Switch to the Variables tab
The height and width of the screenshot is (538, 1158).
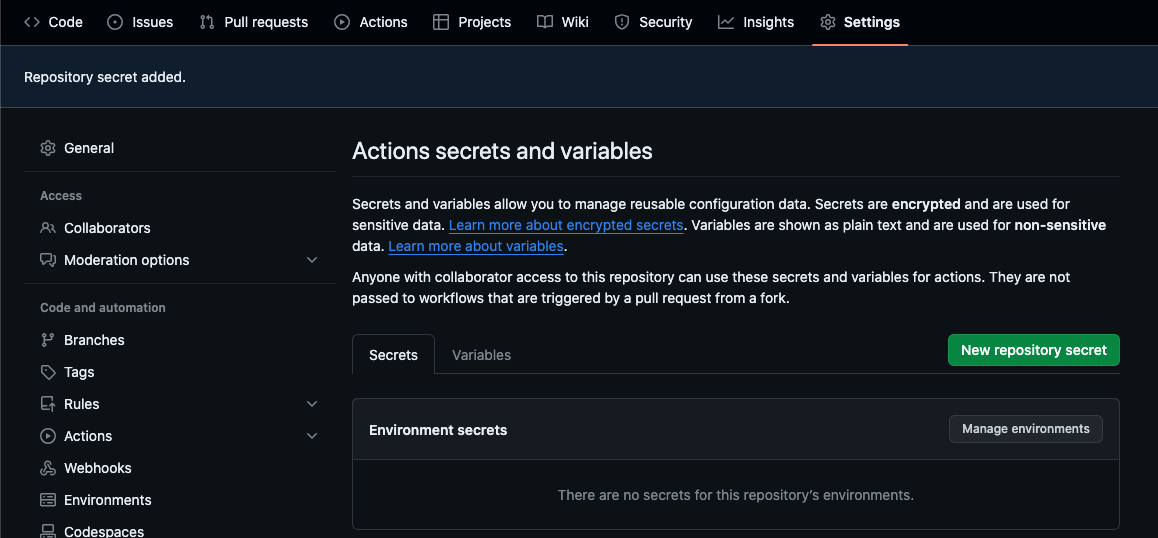tap(481, 355)
